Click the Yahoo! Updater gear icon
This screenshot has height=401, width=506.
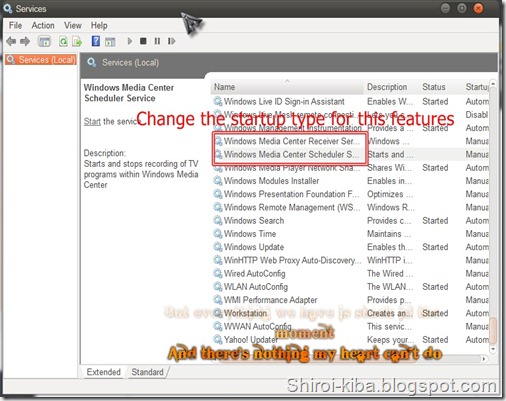[x=218, y=340]
